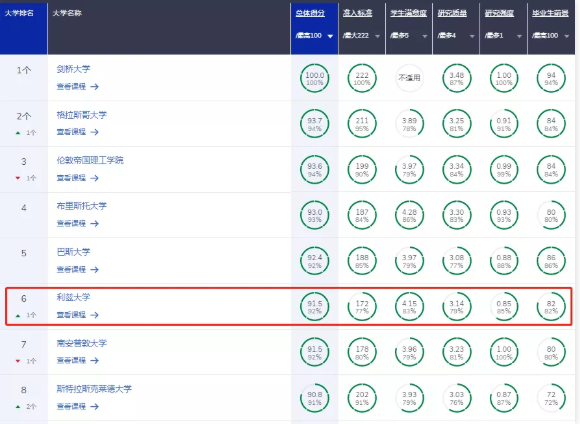The width and height of the screenshot is (580, 424).
Task: Click green up triangle under rank 6
Action: pyautogui.click(x=18, y=315)
